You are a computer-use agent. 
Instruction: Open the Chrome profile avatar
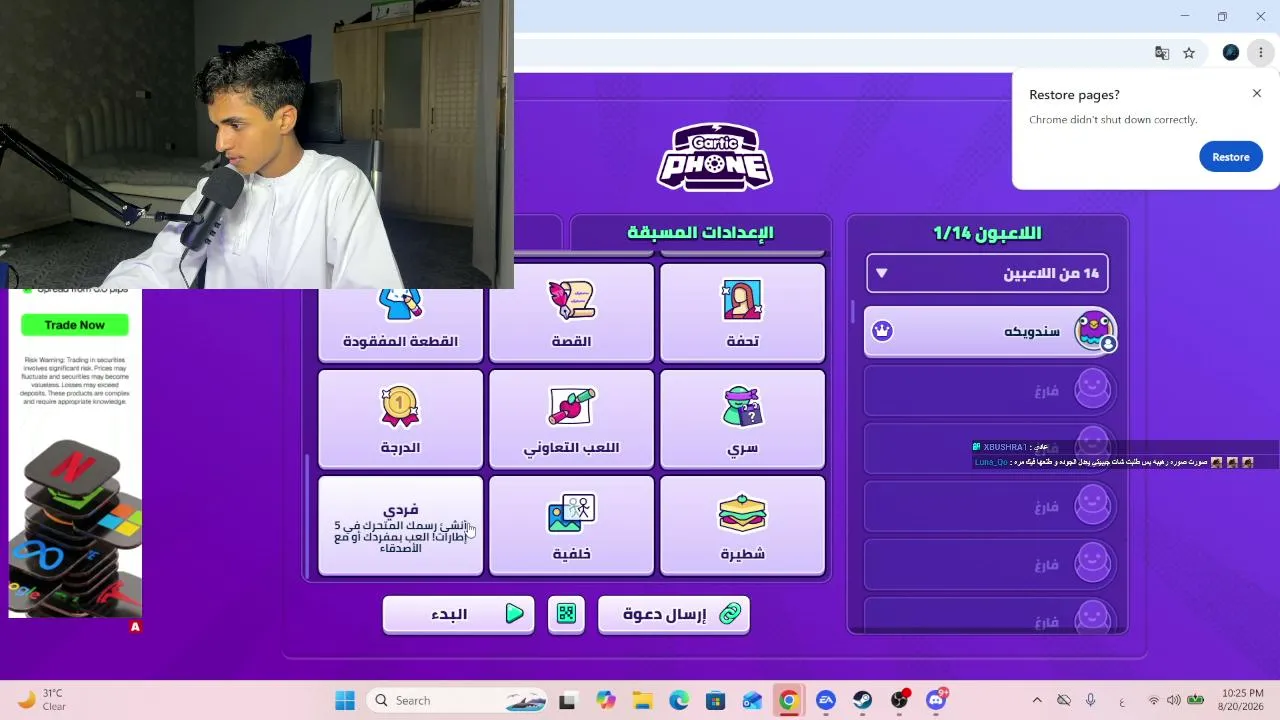click(x=1231, y=53)
